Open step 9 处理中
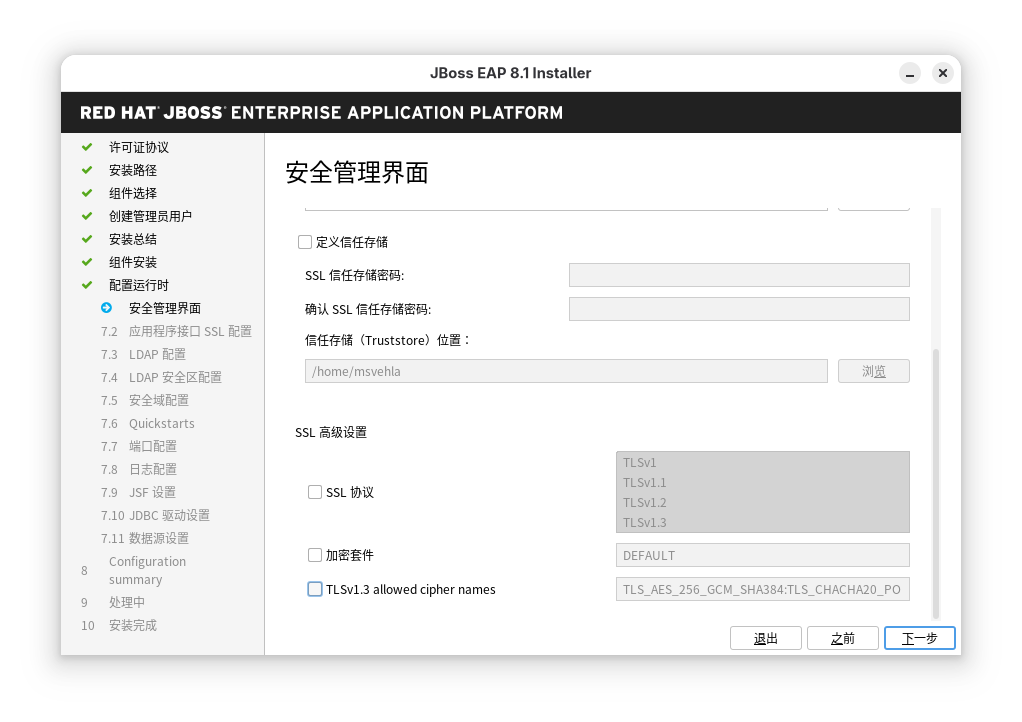 coord(113,602)
